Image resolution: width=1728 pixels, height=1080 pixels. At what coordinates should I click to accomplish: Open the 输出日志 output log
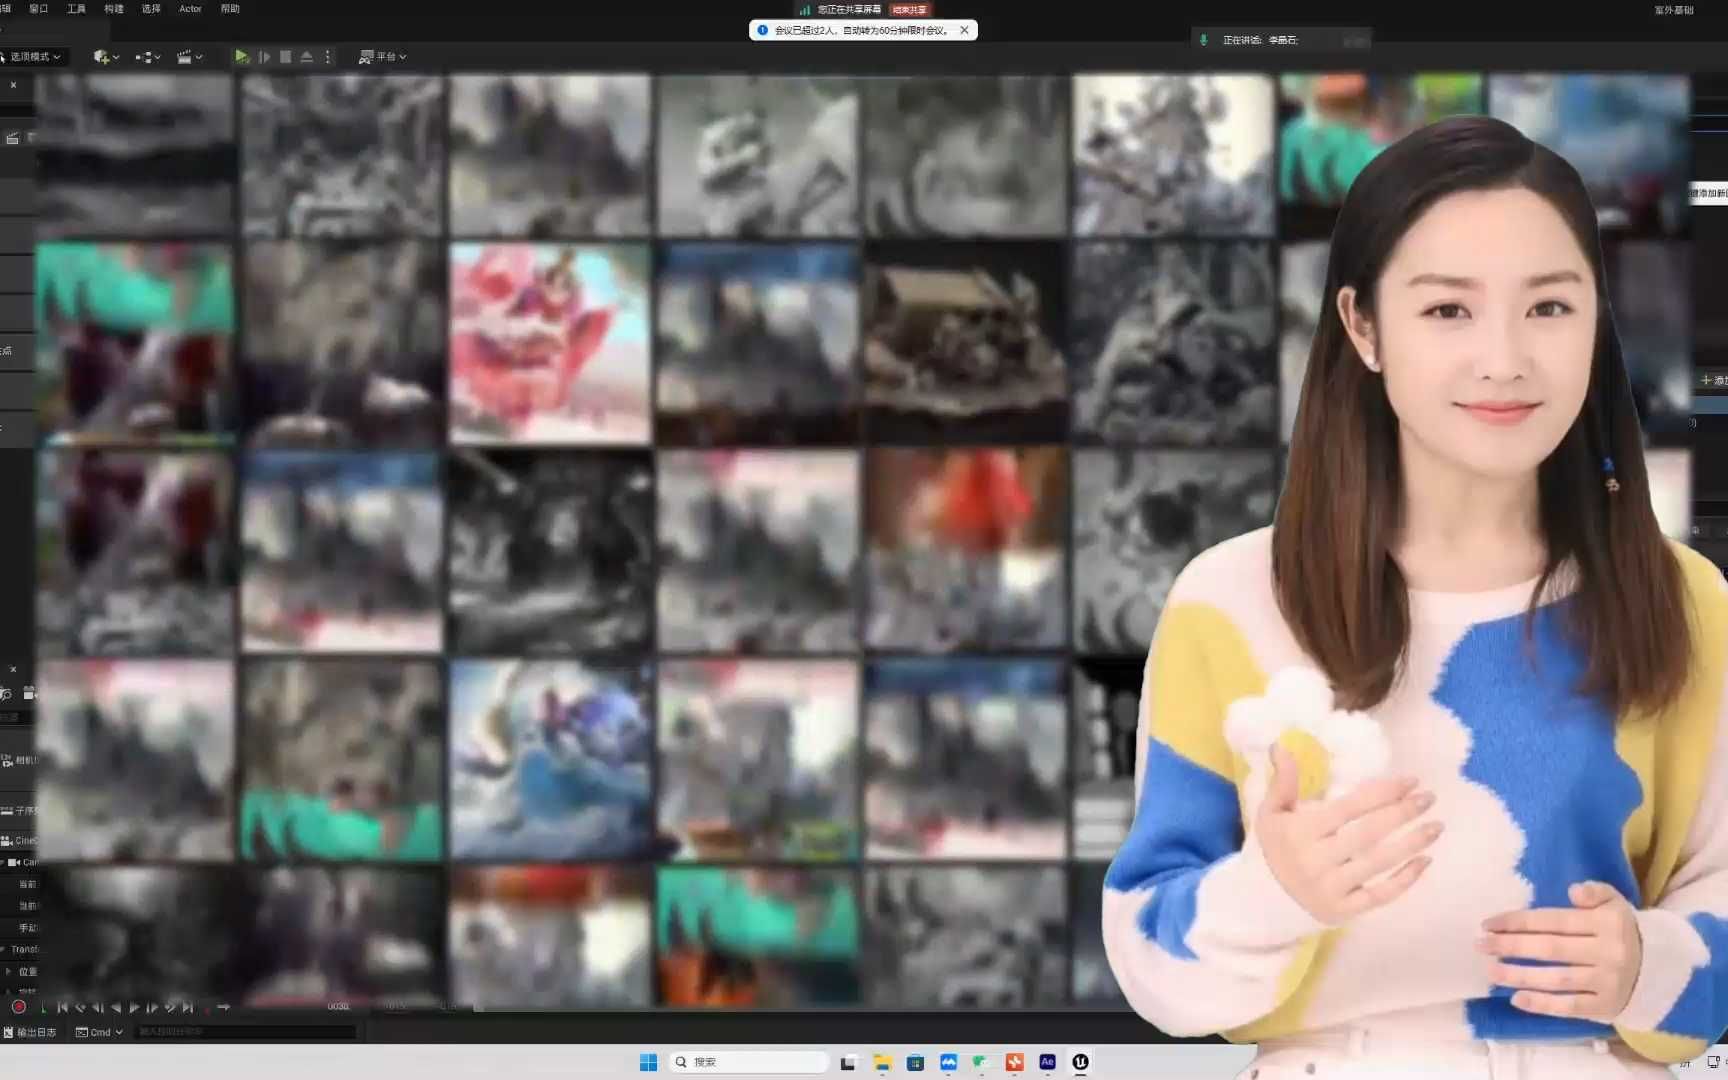[30, 1032]
